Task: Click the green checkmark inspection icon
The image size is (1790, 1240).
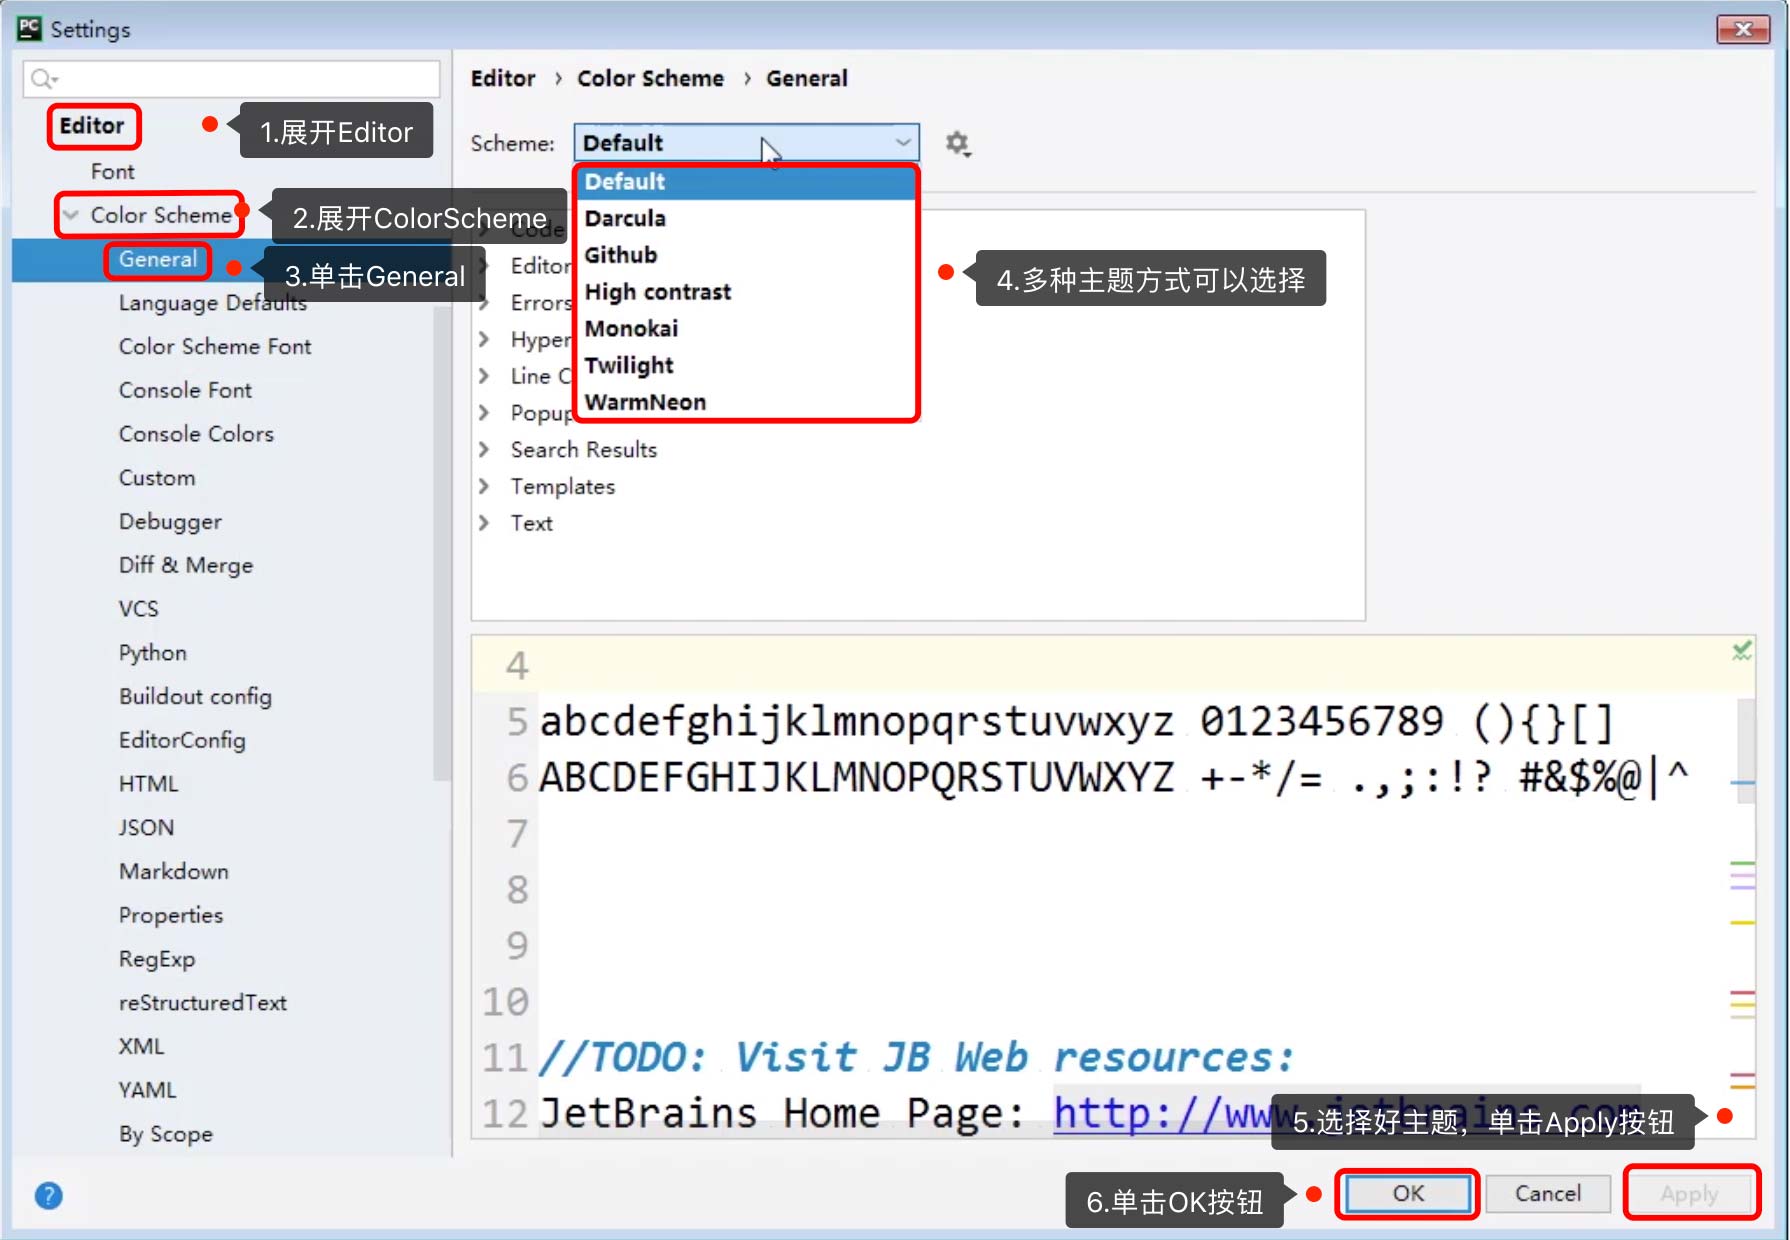Action: [1741, 651]
